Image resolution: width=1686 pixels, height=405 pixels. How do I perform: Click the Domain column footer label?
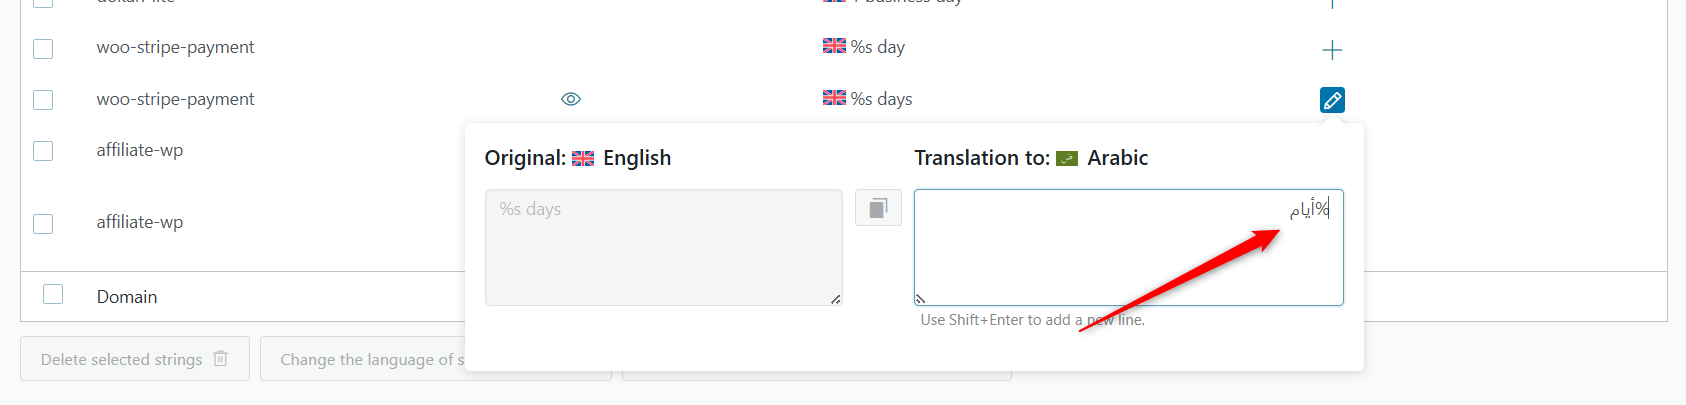coord(127,297)
